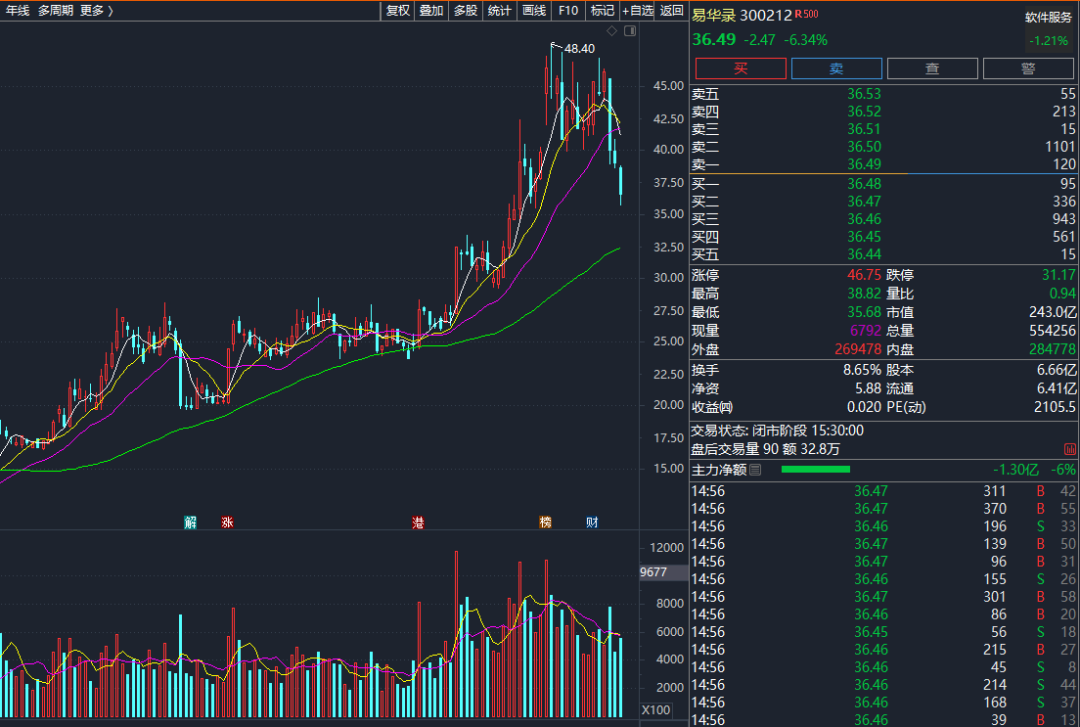The image size is (1080, 727).
Task: Click the PE(动) value 2105.5
Action: [x=1055, y=407]
